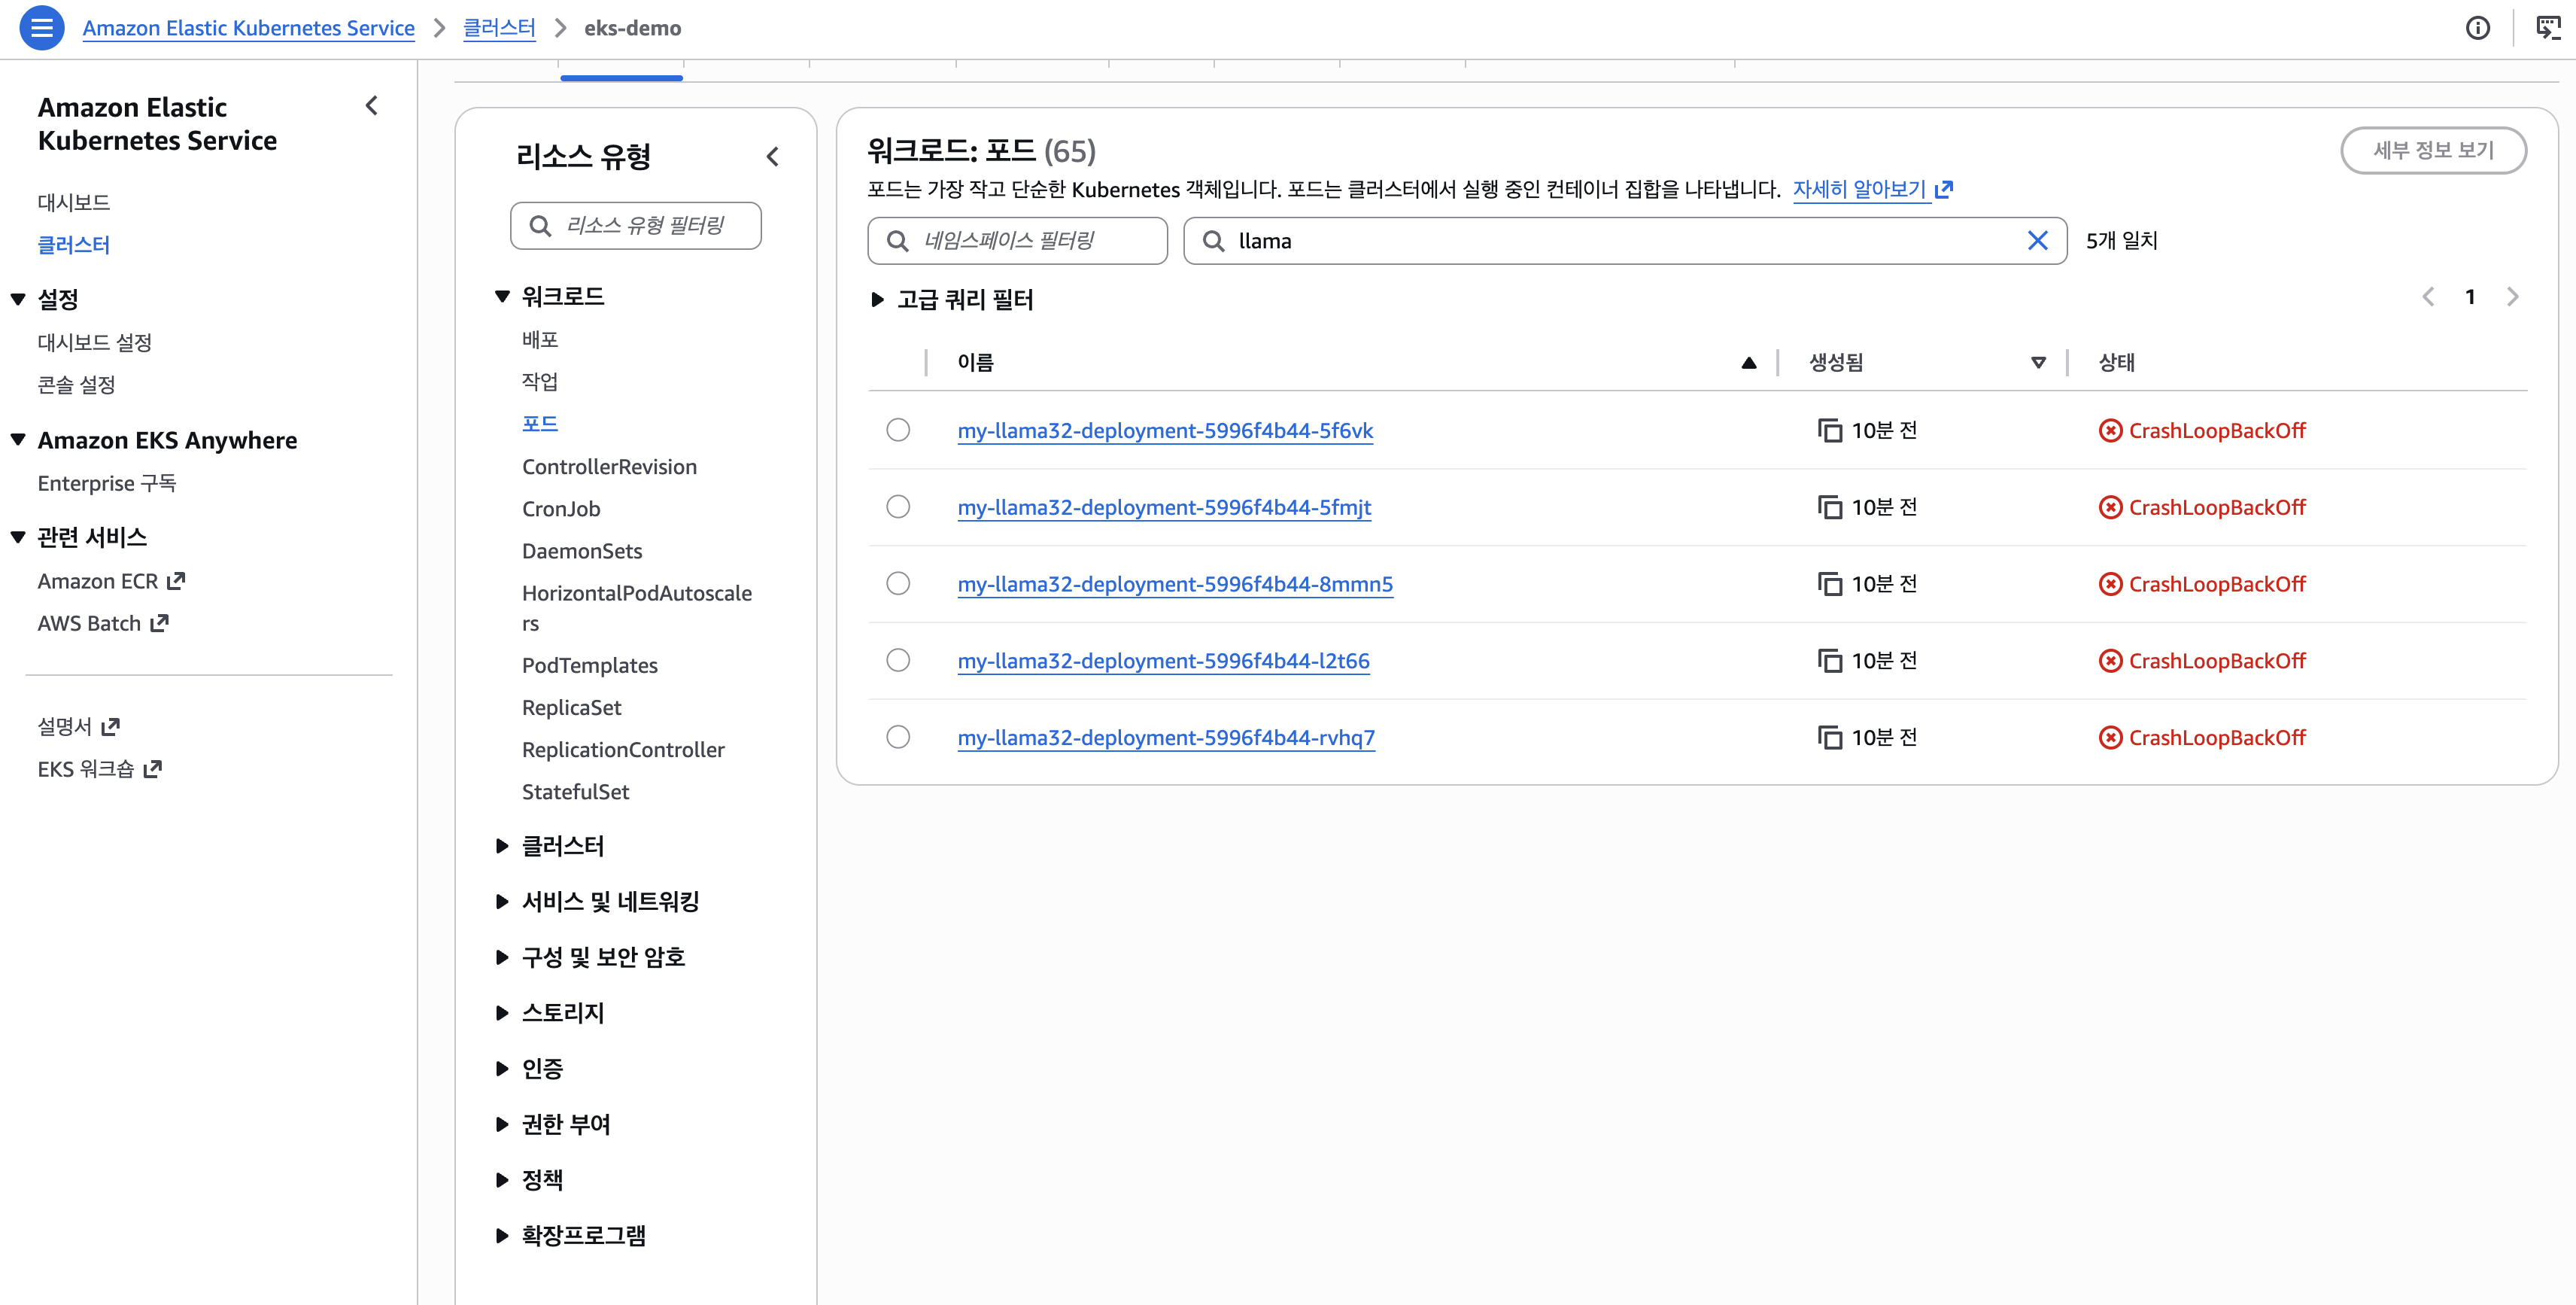Focus the 네임스페이스 필터링 input
The image size is (2576, 1305).
pyautogui.click(x=1017, y=241)
